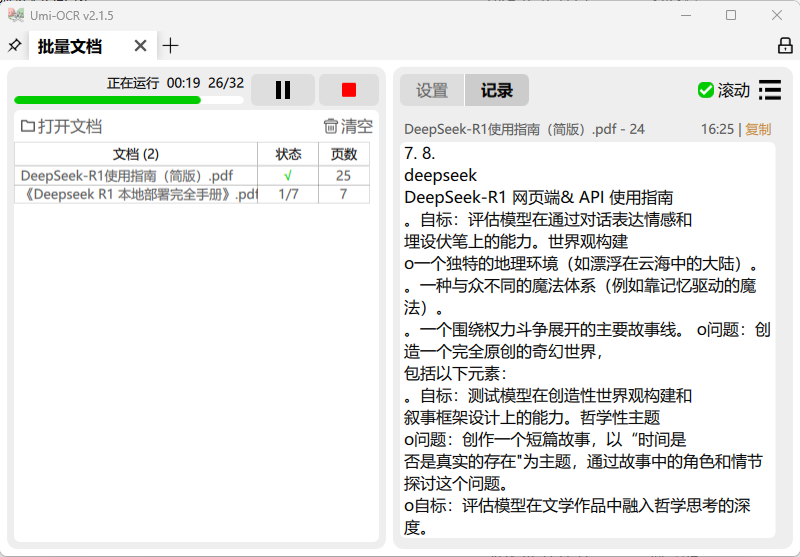Pause the running OCR task

[x=283, y=90]
